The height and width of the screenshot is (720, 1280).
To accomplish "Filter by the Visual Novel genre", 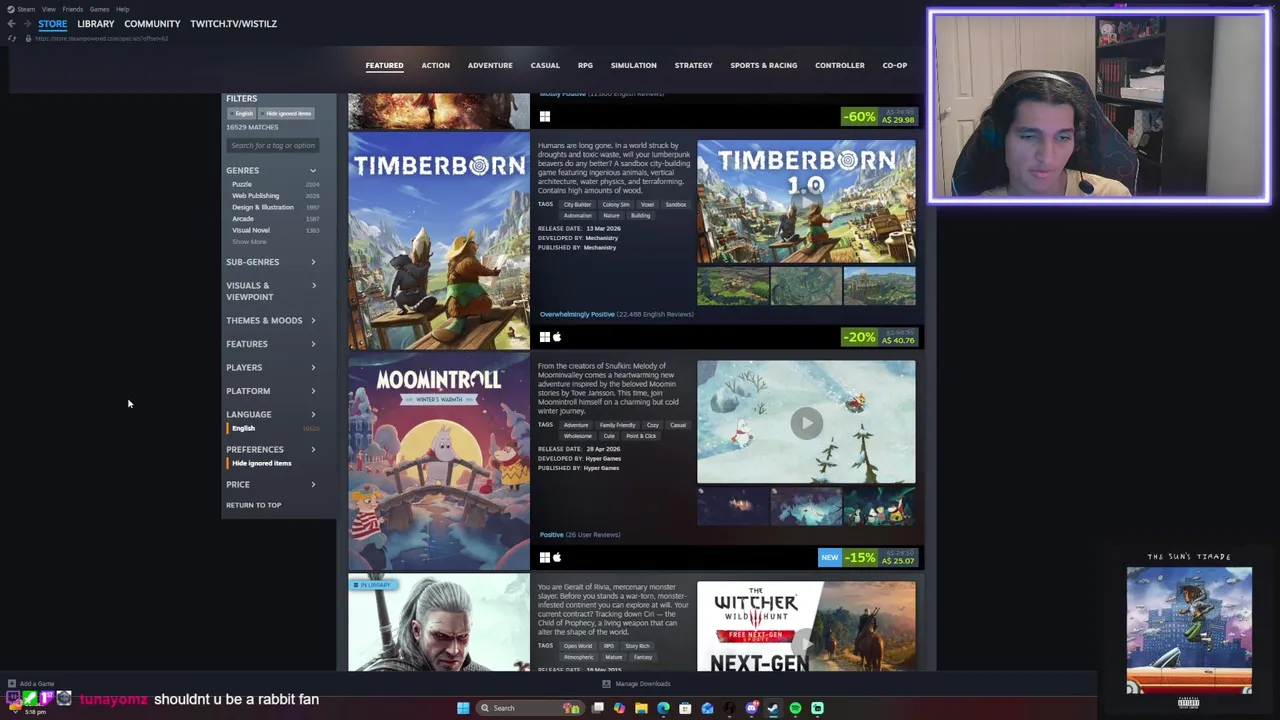I will tap(250, 230).
